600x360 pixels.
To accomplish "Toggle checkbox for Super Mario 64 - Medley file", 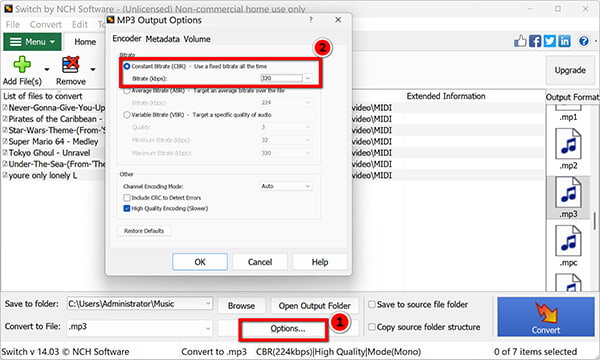I will click(5, 142).
